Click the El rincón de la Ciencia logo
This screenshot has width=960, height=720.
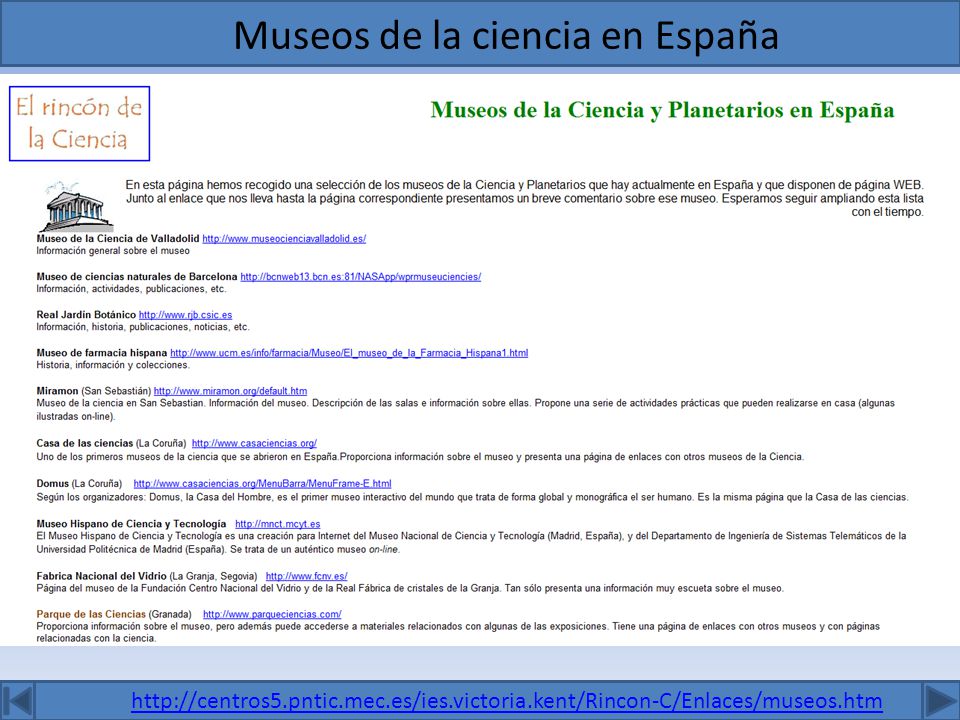[x=80, y=124]
